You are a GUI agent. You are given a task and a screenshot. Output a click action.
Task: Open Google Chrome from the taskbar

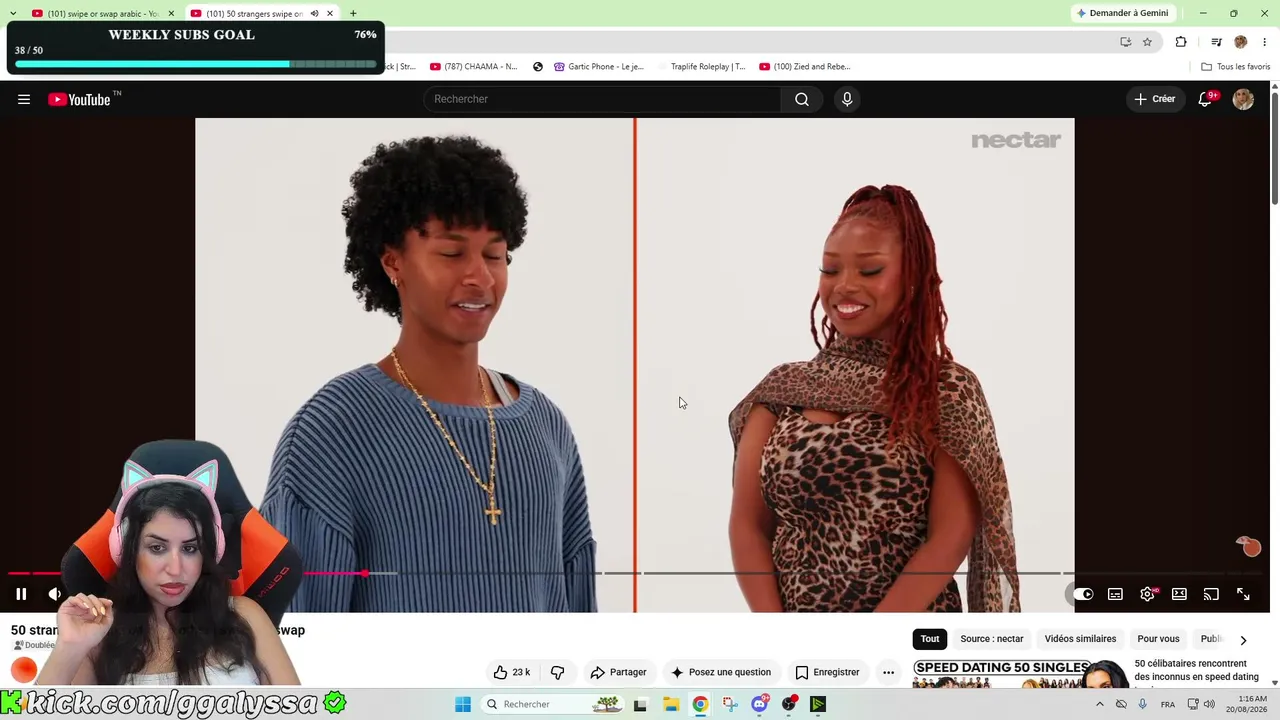(700, 704)
